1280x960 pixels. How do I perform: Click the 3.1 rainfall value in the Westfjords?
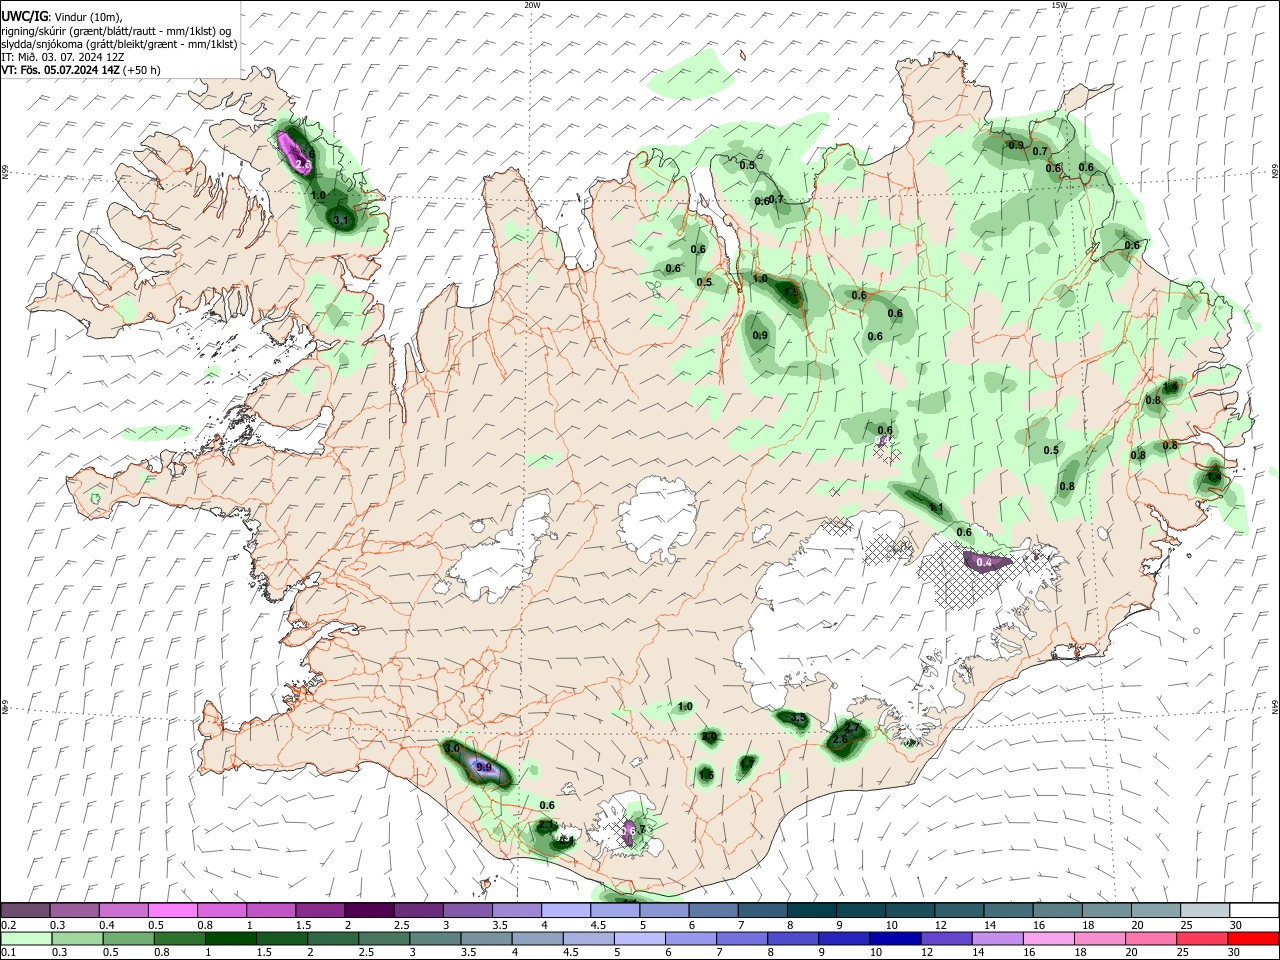tap(340, 220)
